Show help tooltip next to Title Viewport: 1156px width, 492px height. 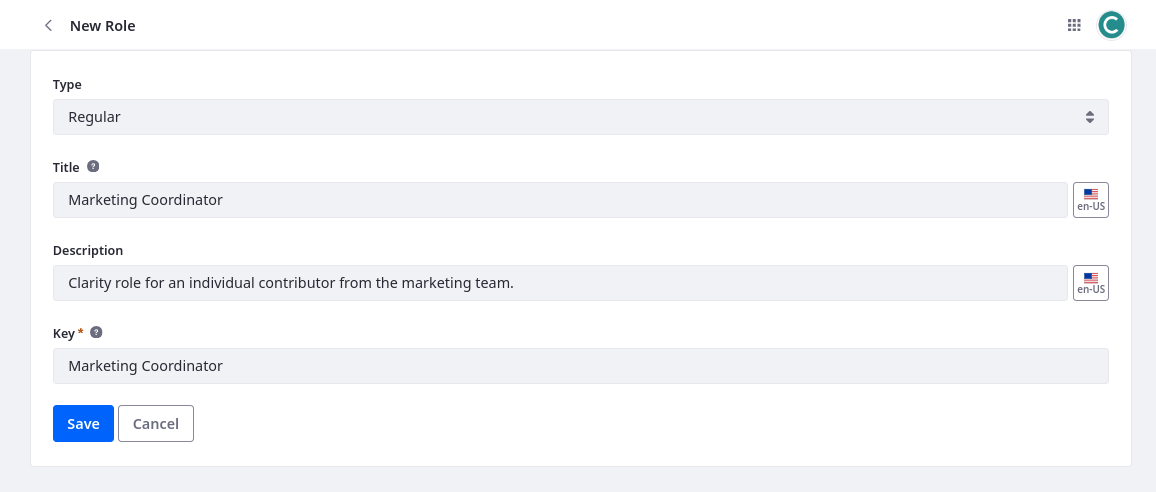coord(93,167)
